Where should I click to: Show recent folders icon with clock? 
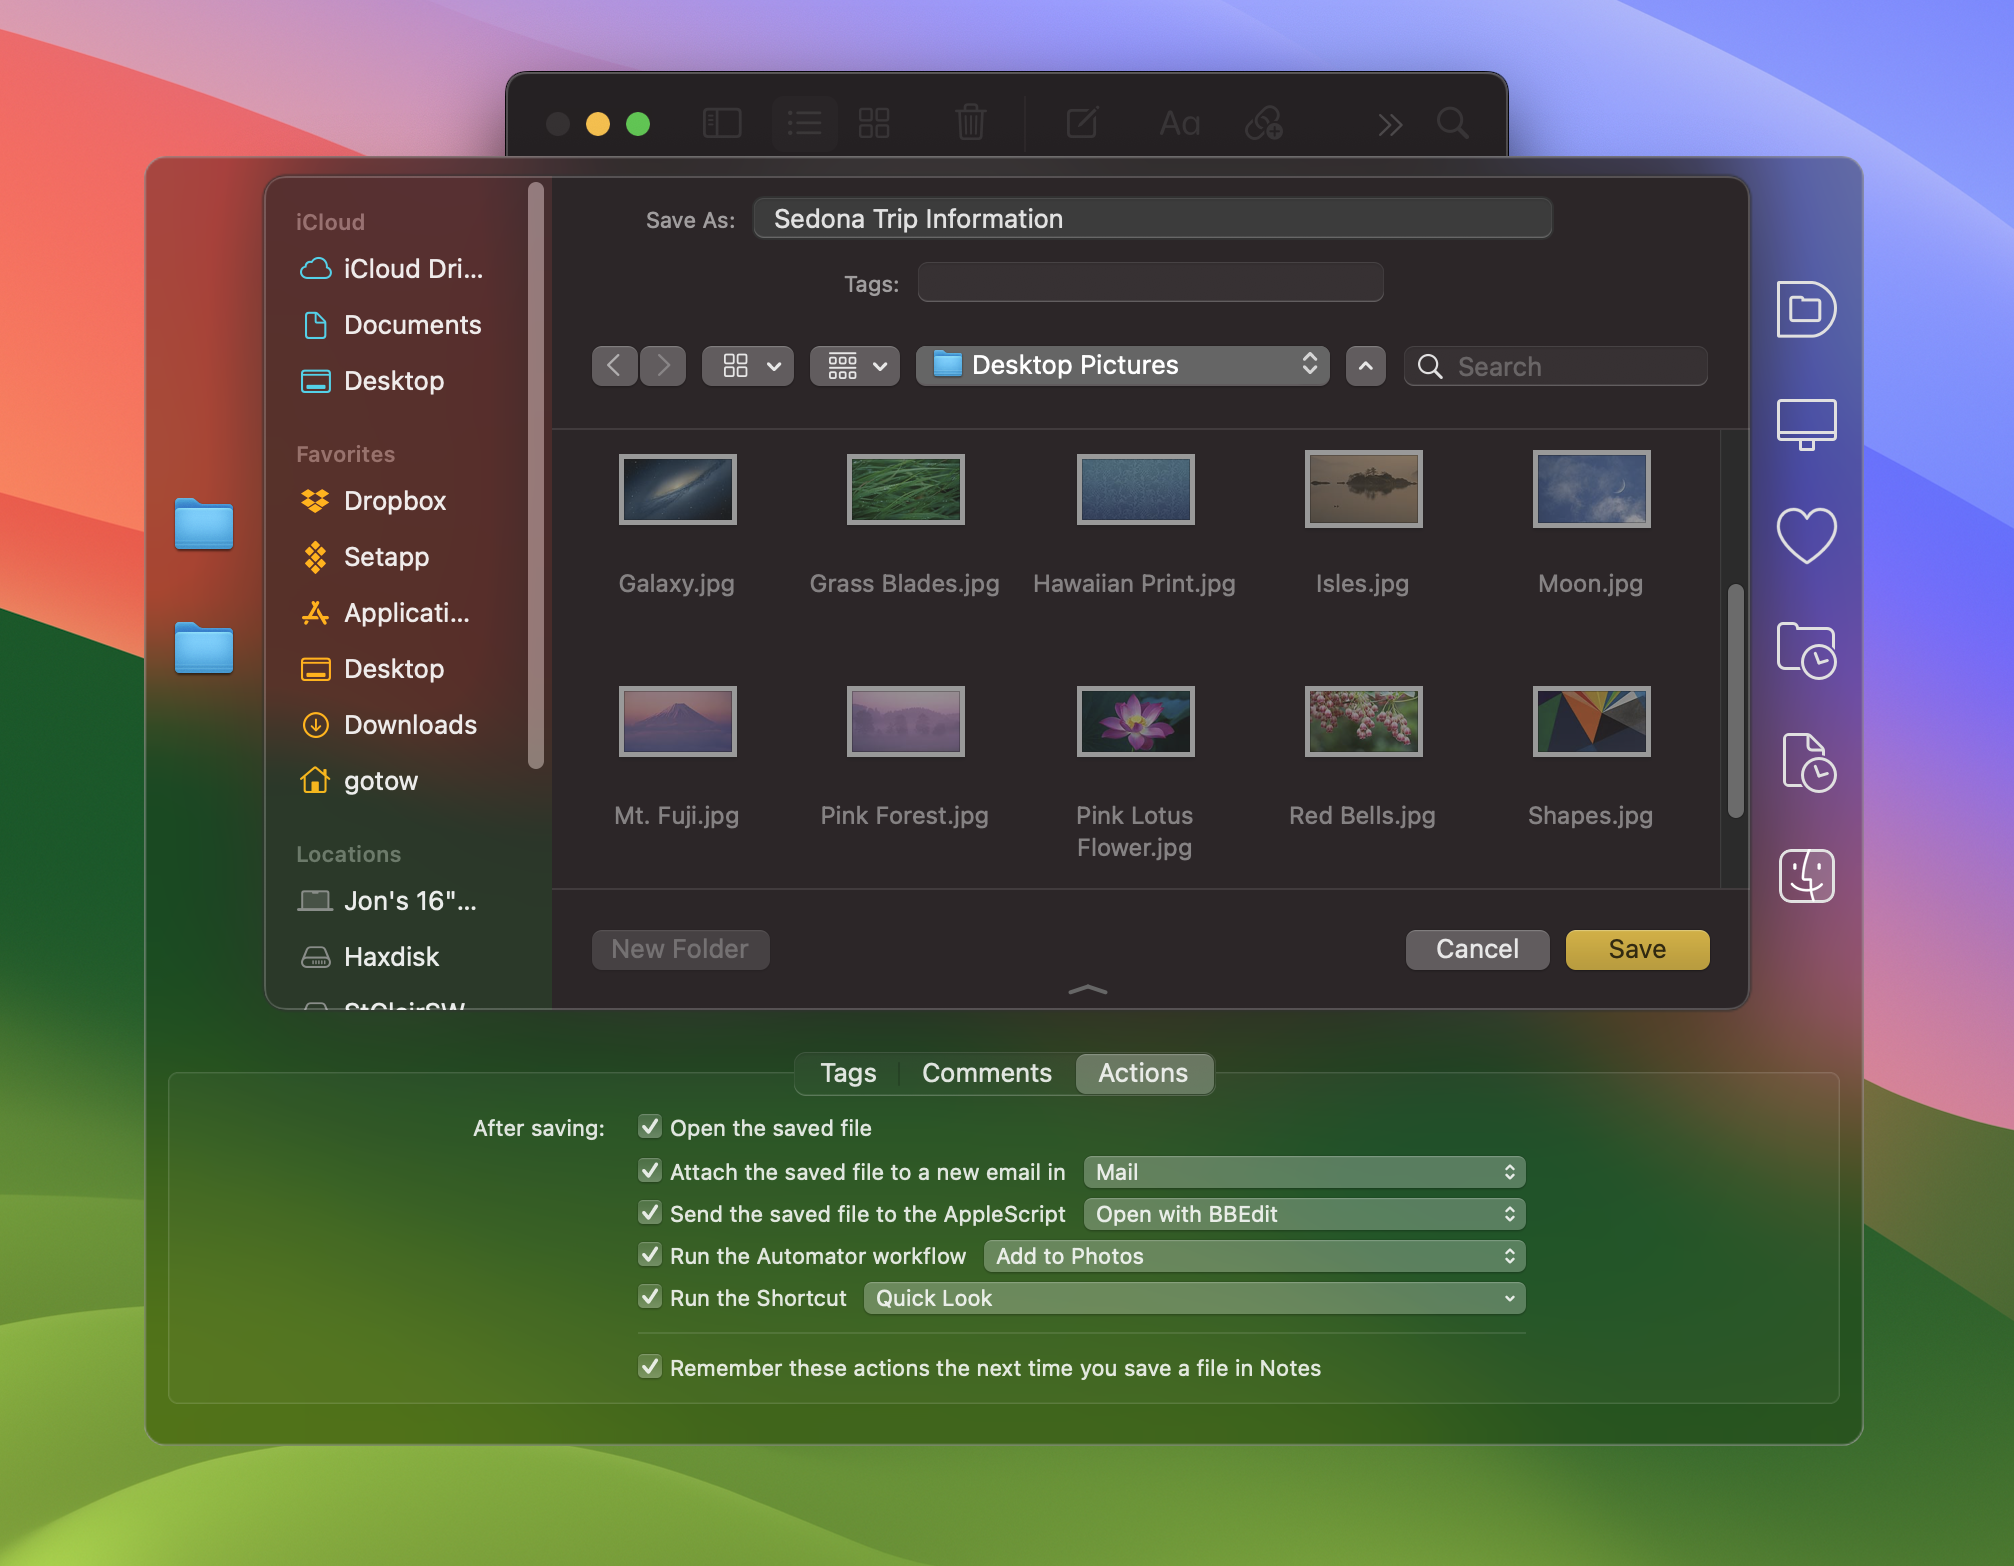(x=1806, y=651)
